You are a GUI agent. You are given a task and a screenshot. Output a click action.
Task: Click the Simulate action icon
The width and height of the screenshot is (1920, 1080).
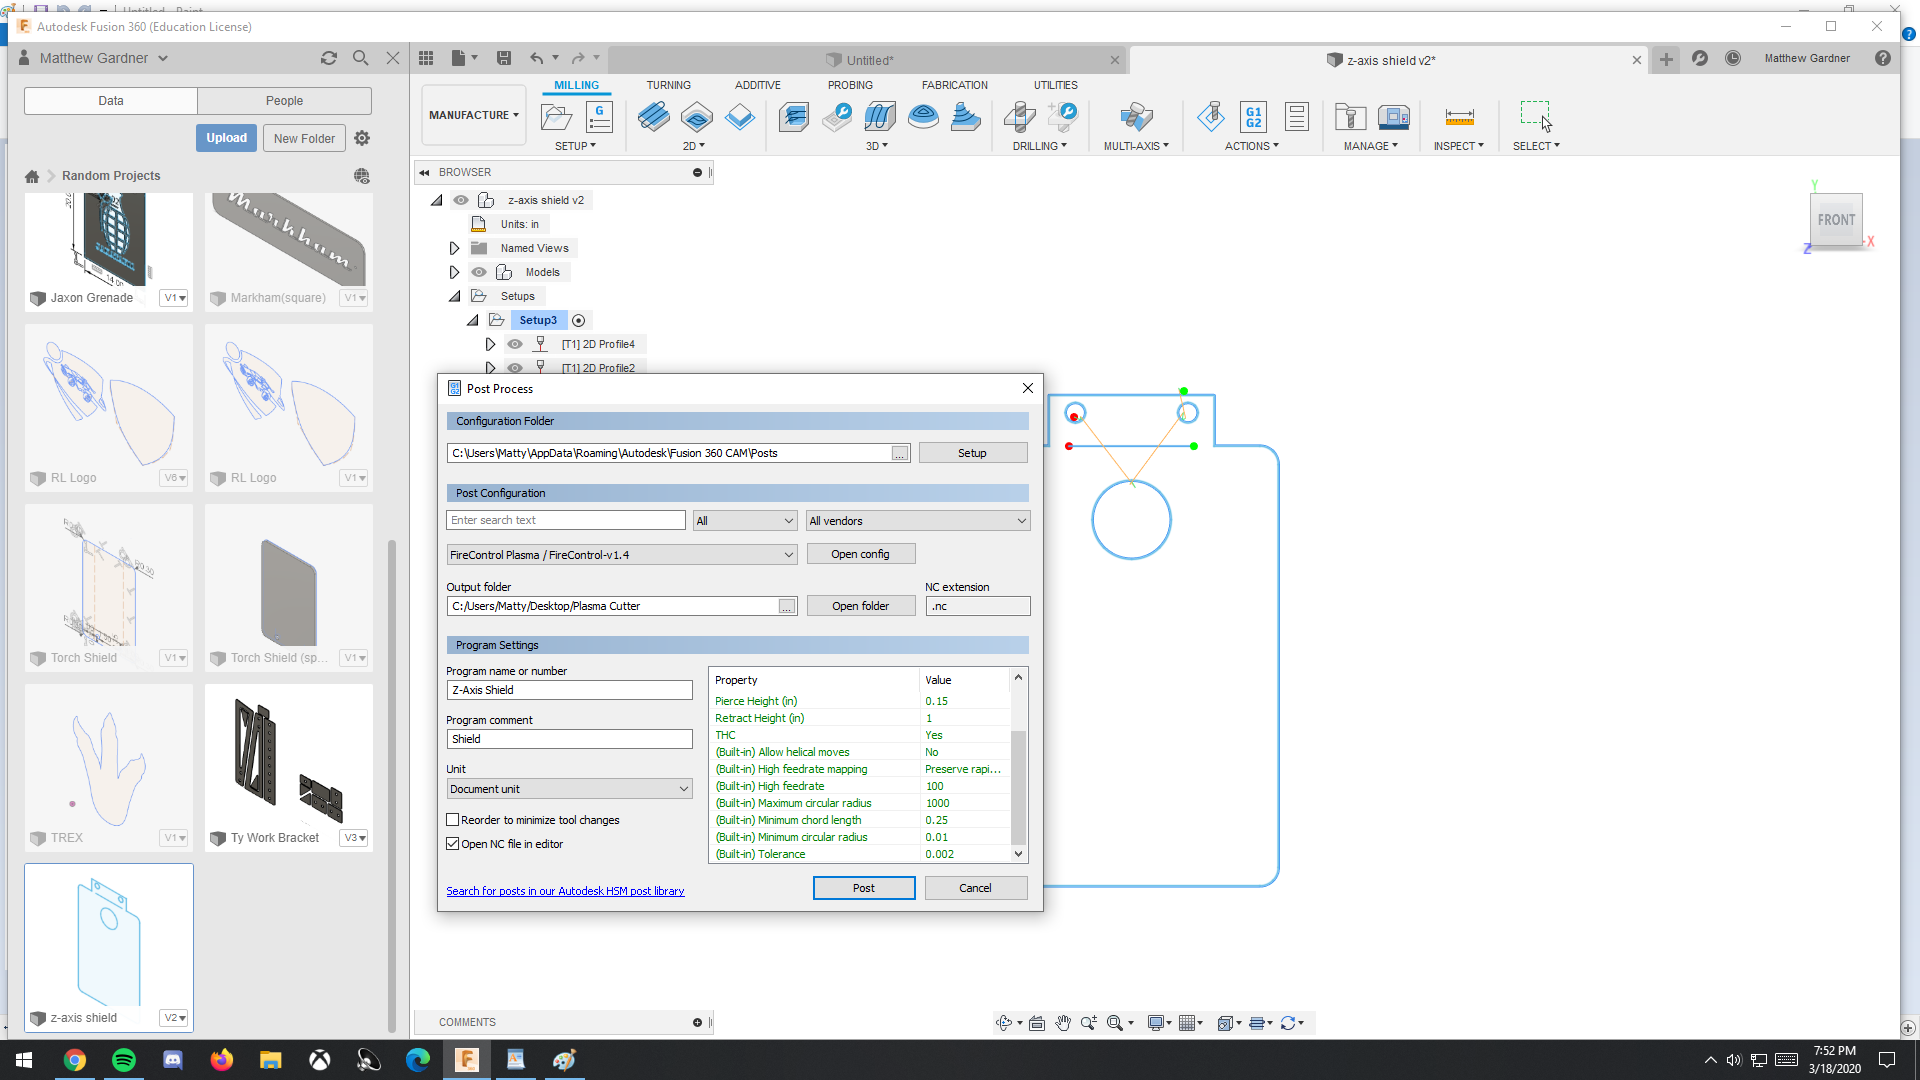(x=1211, y=117)
